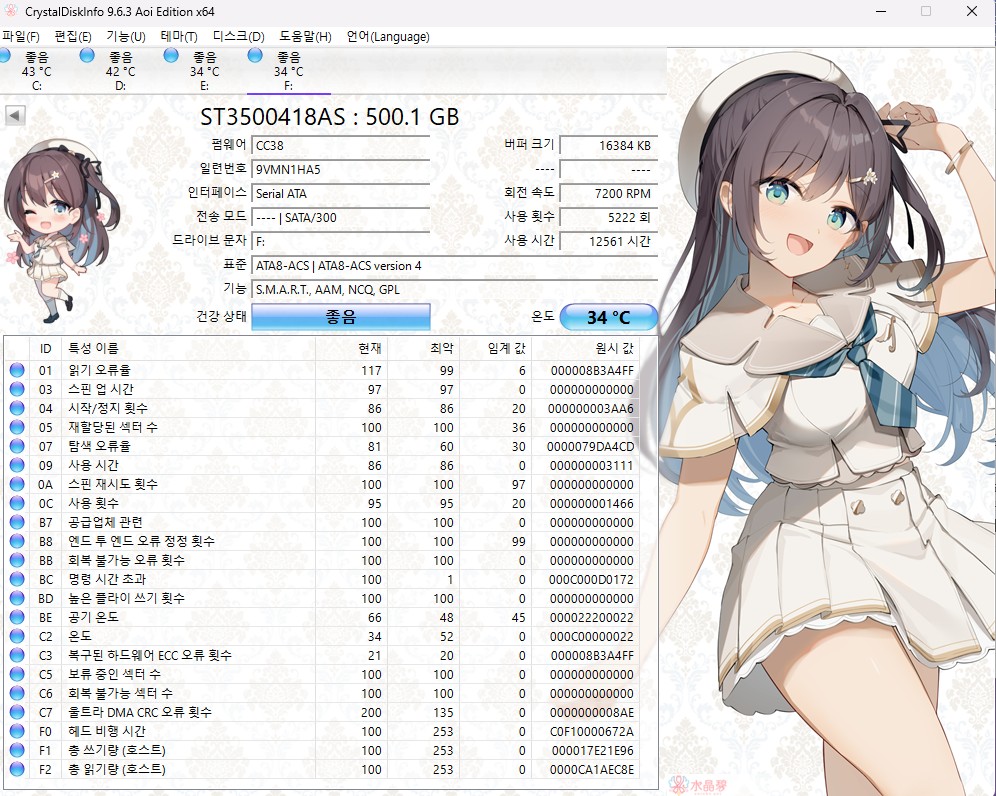Open the 기능(U) menu
The image size is (996, 796).
[x=126, y=36]
